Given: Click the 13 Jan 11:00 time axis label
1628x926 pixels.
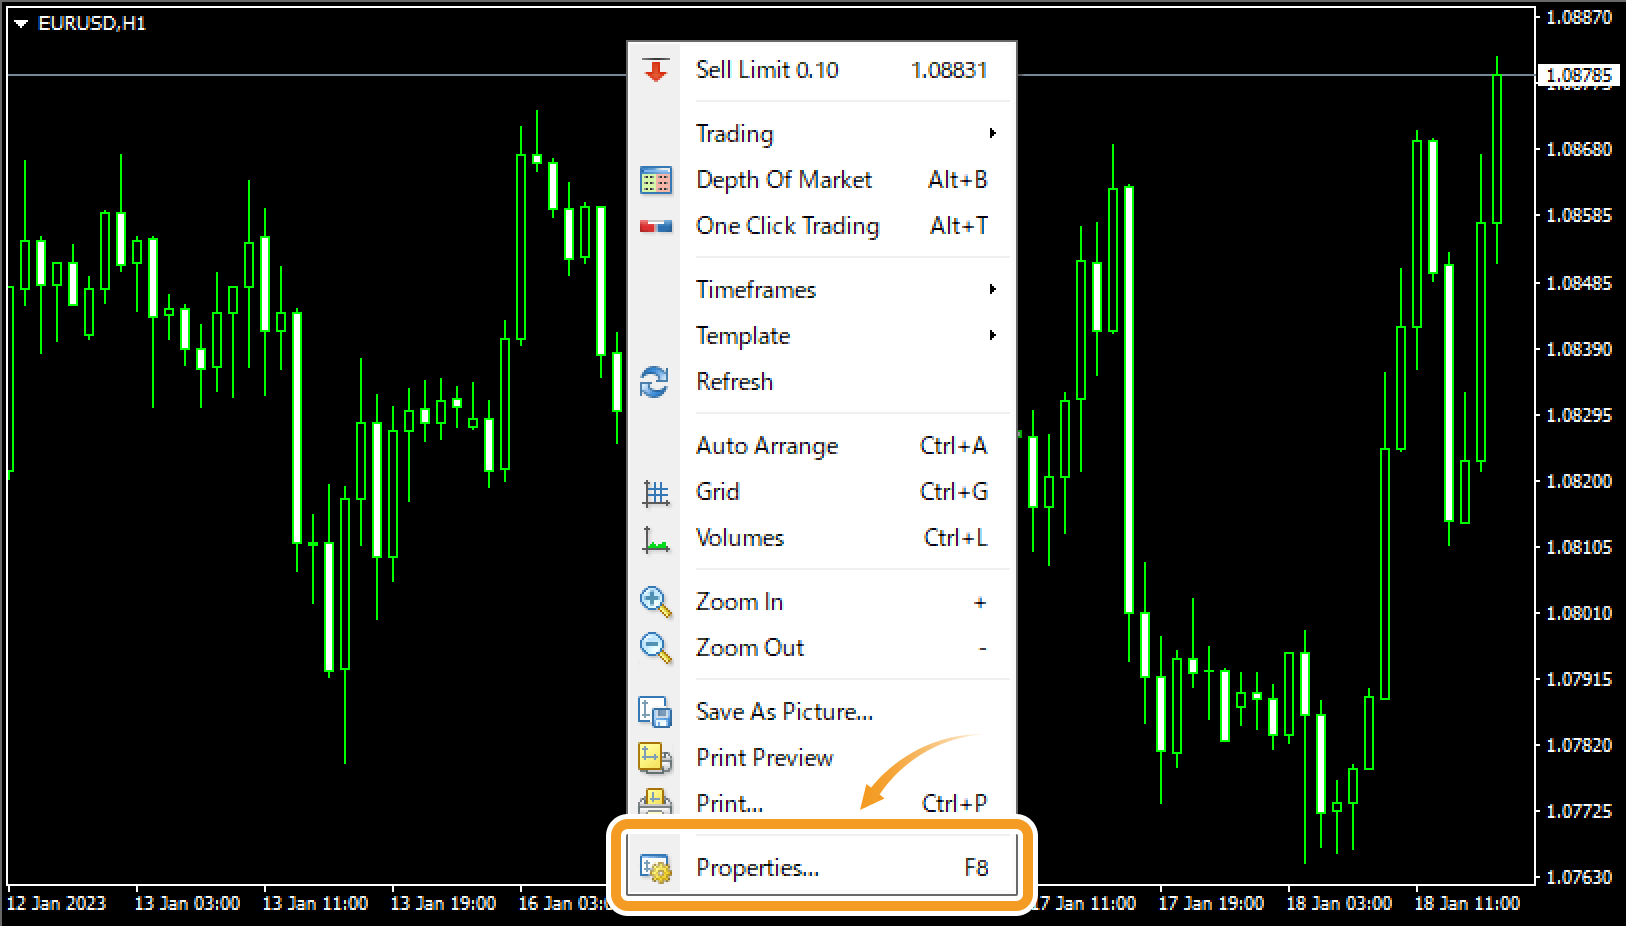Looking at the screenshot, I should tap(315, 904).
